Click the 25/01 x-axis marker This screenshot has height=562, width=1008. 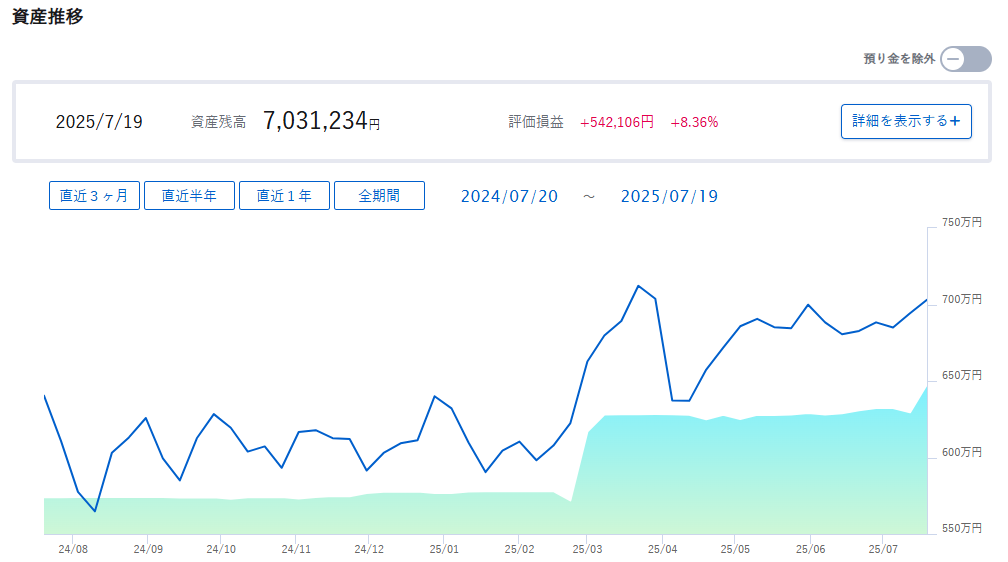click(x=444, y=549)
